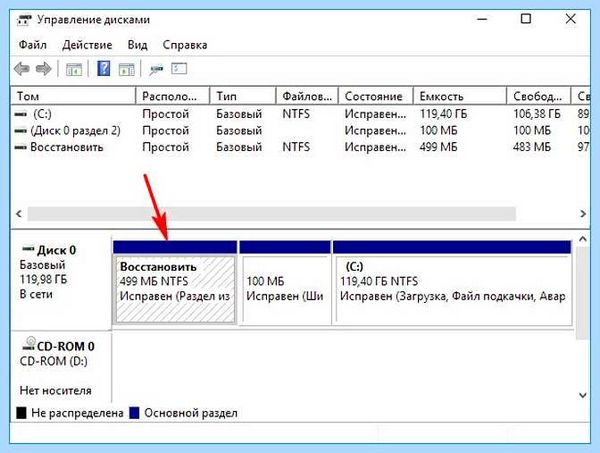
Task: Sort by the Том column header
Action: point(73,96)
